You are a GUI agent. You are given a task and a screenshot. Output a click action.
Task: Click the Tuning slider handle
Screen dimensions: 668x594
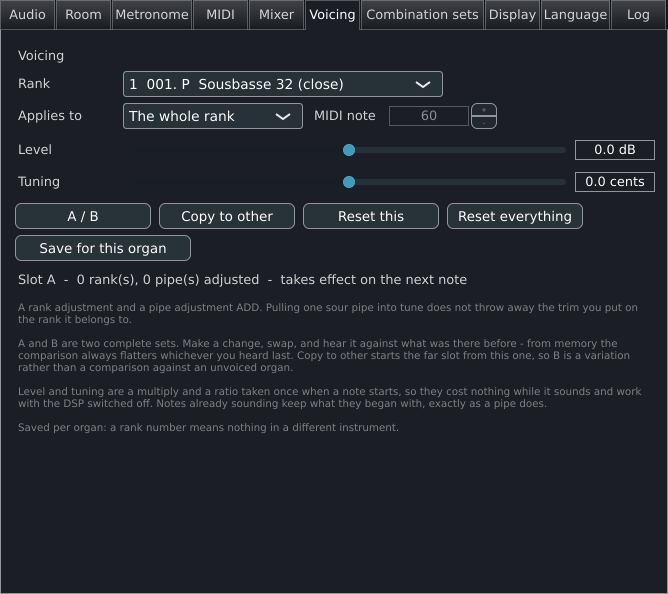[349, 182]
